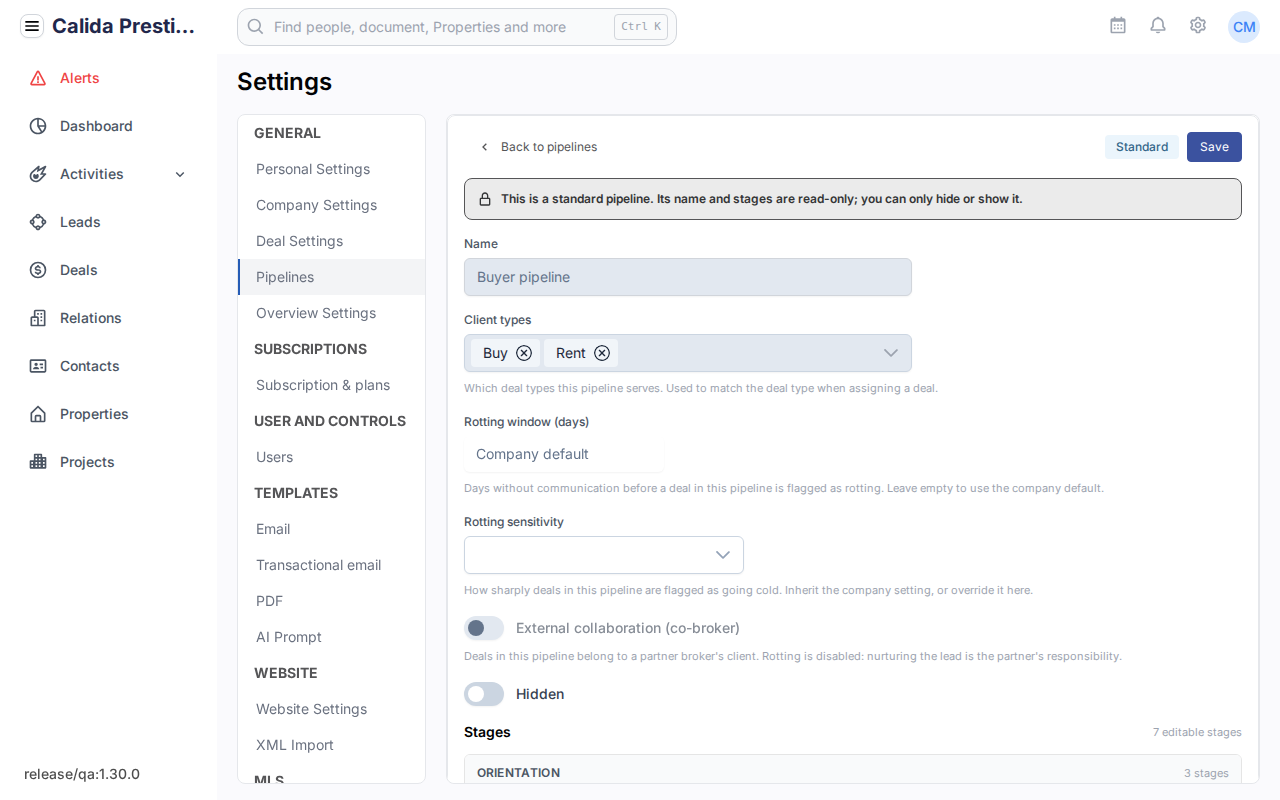This screenshot has width=1280, height=800.
Task: Open notifications bell icon
Action: click(1158, 26)
